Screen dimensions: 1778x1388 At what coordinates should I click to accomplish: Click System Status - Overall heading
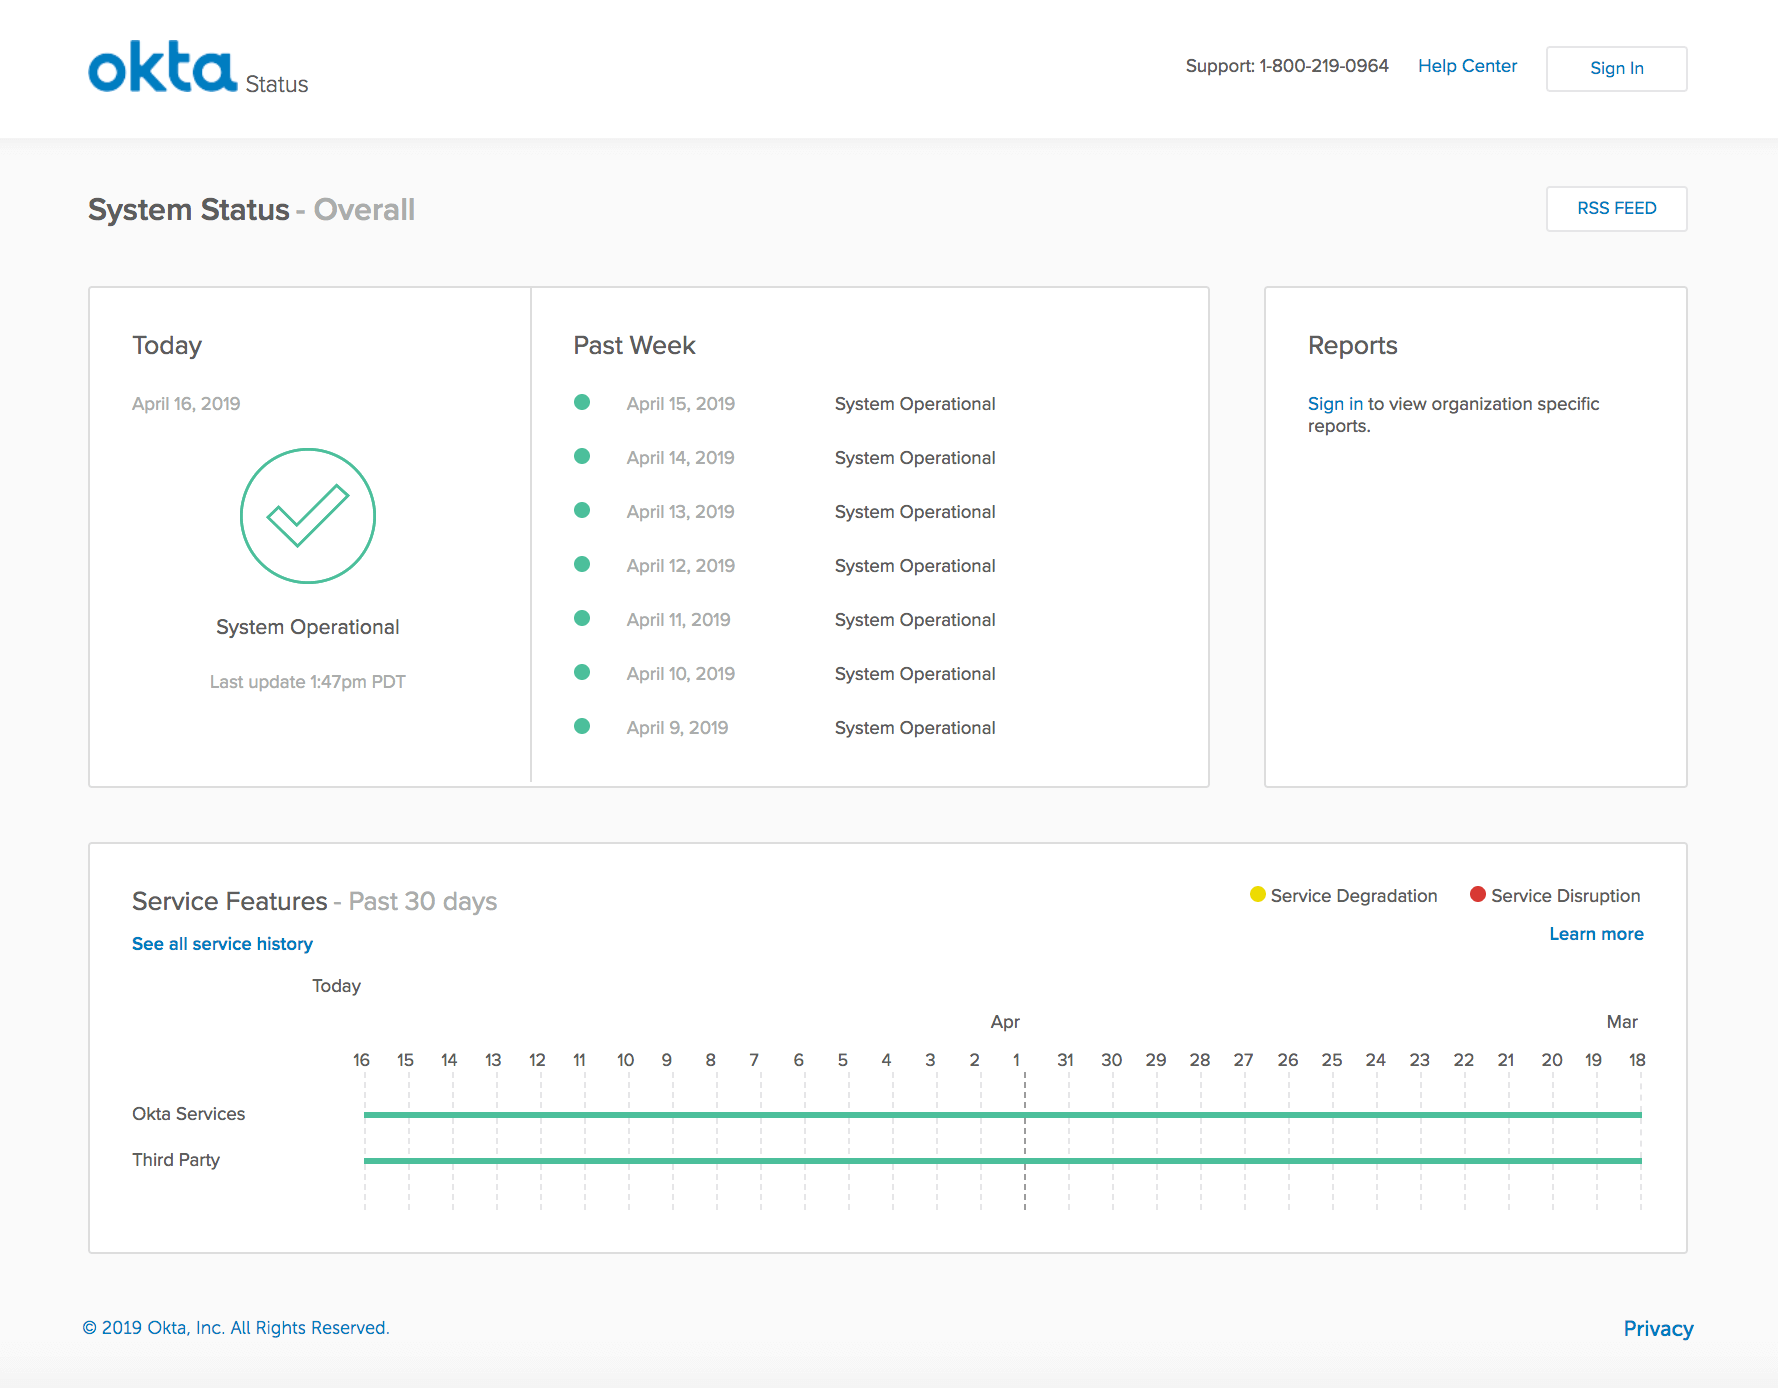tap(251, 210)
